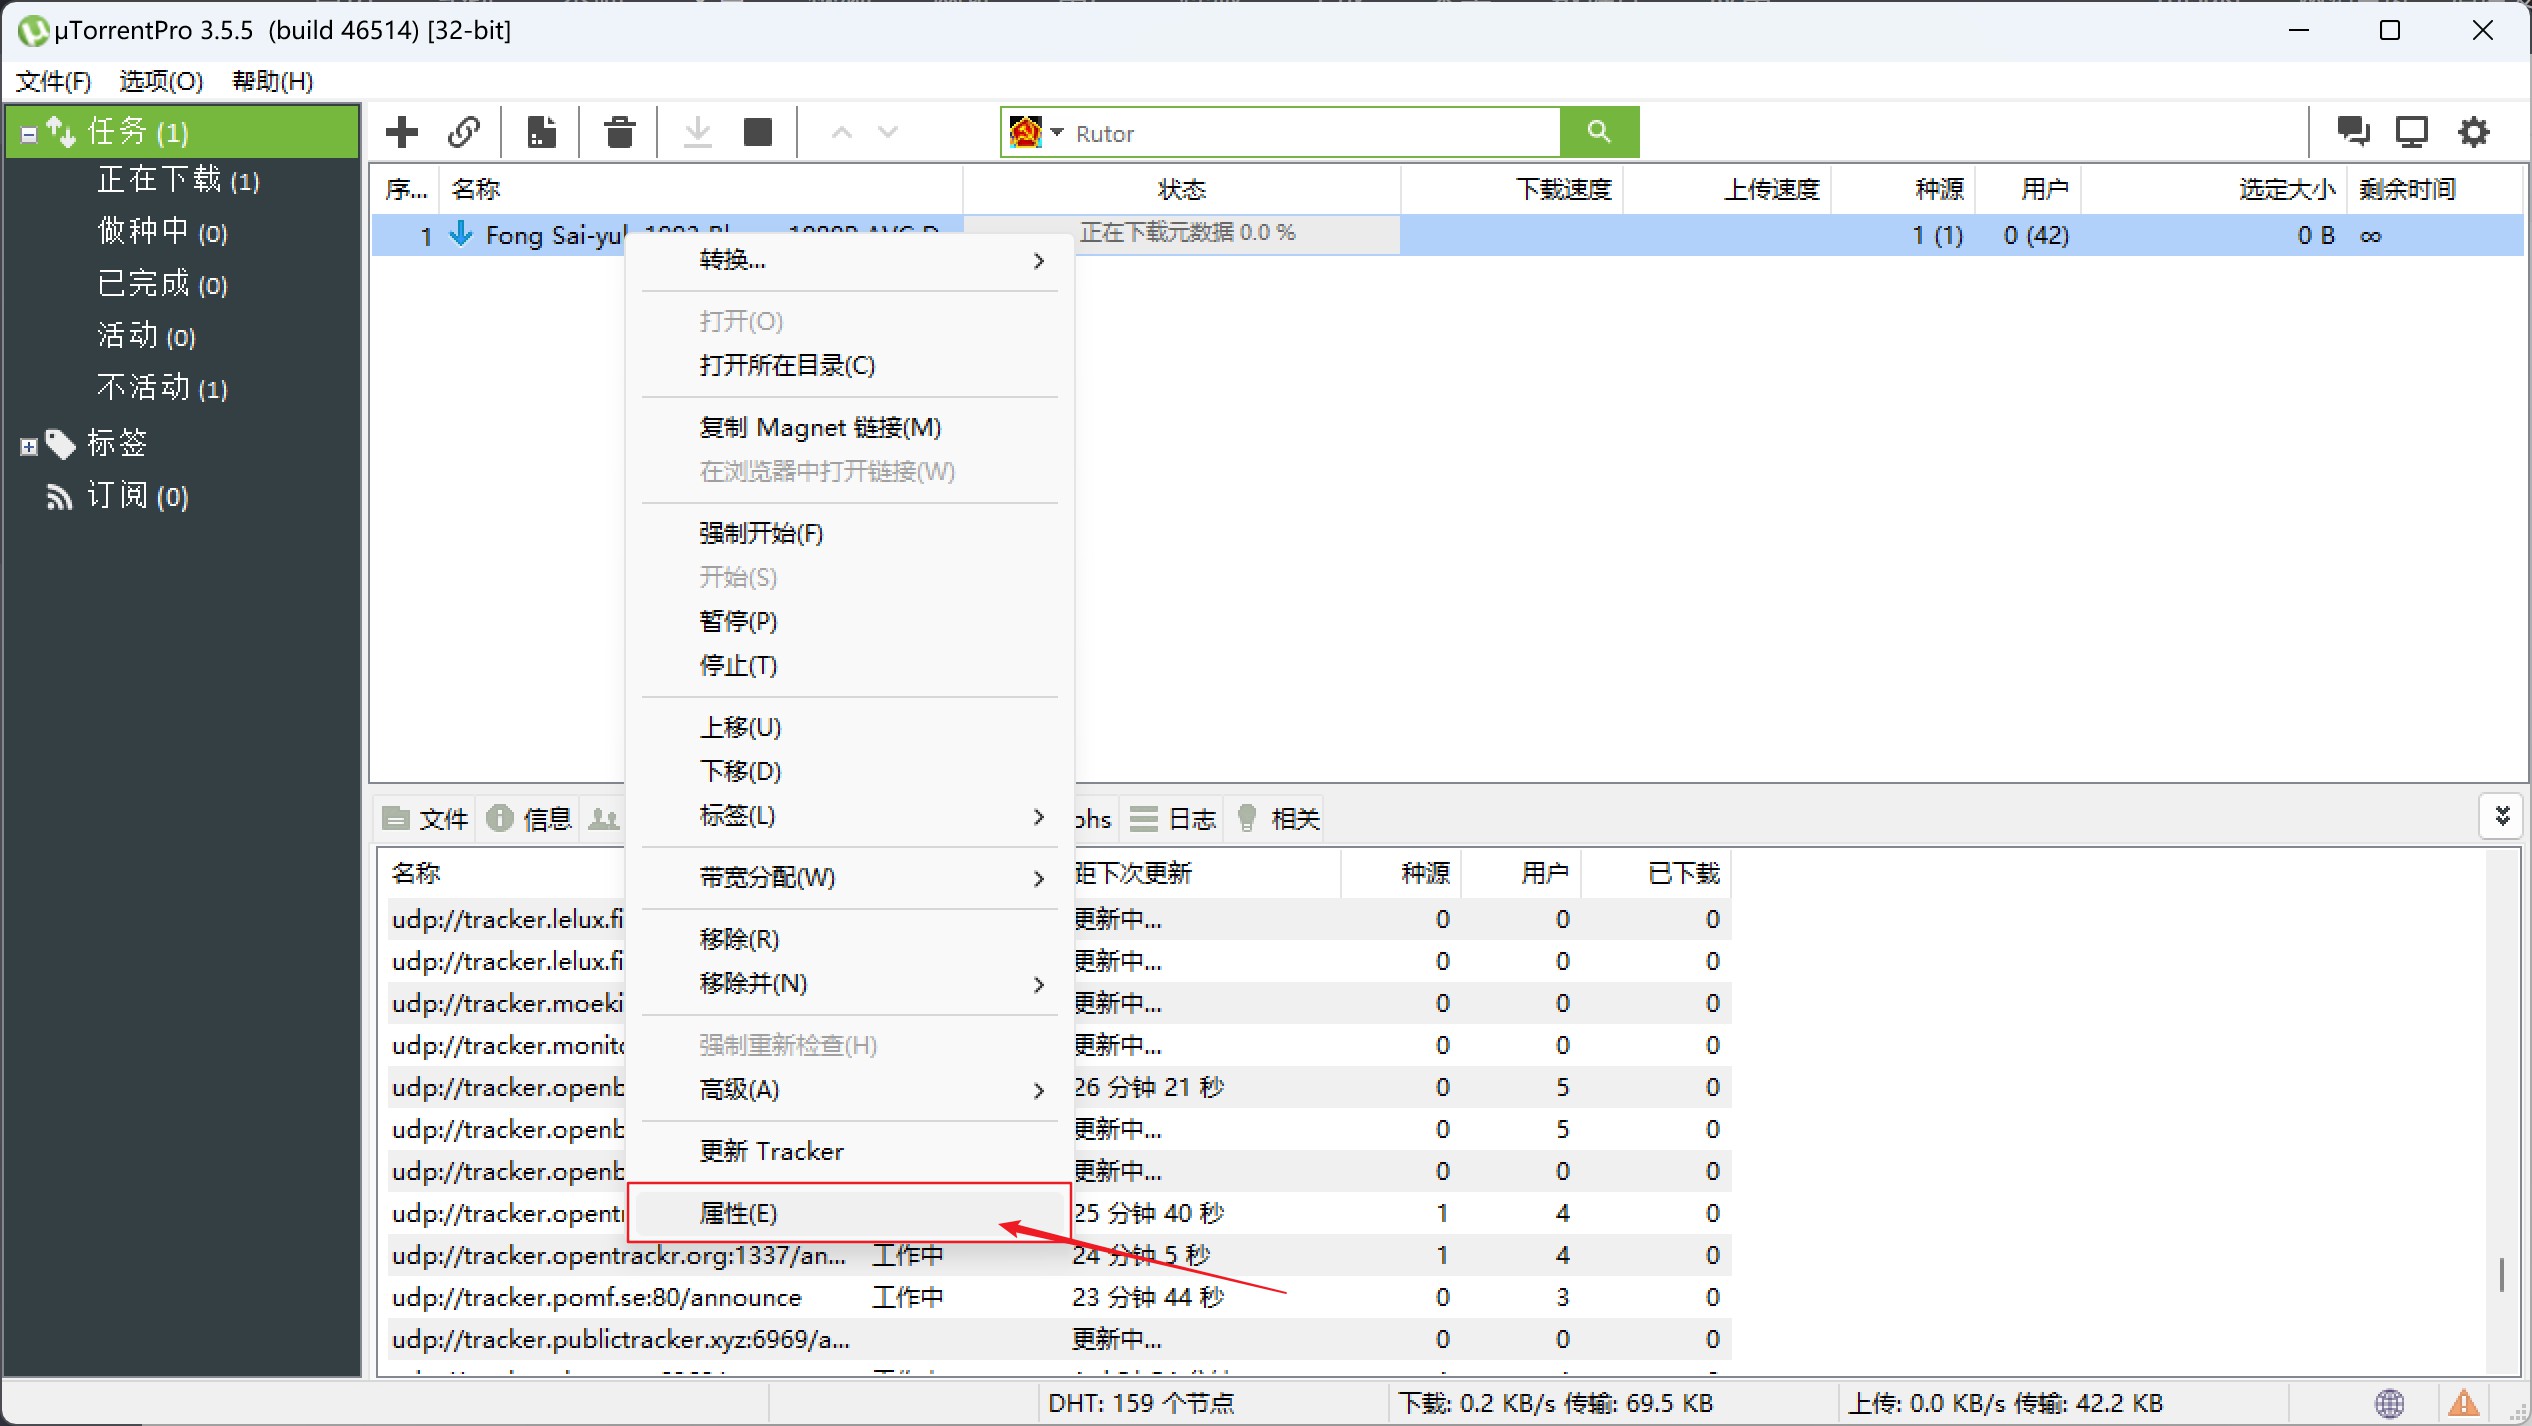Switch to the 文件 tab
The height and width of the screenshot is (1426, 2532).
pyautogui.click(x=426, y=819)
